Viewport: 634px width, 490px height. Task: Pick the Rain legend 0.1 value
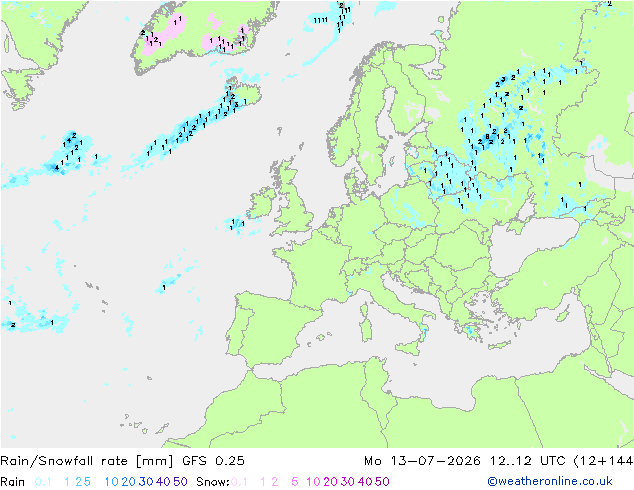(43, 482)
